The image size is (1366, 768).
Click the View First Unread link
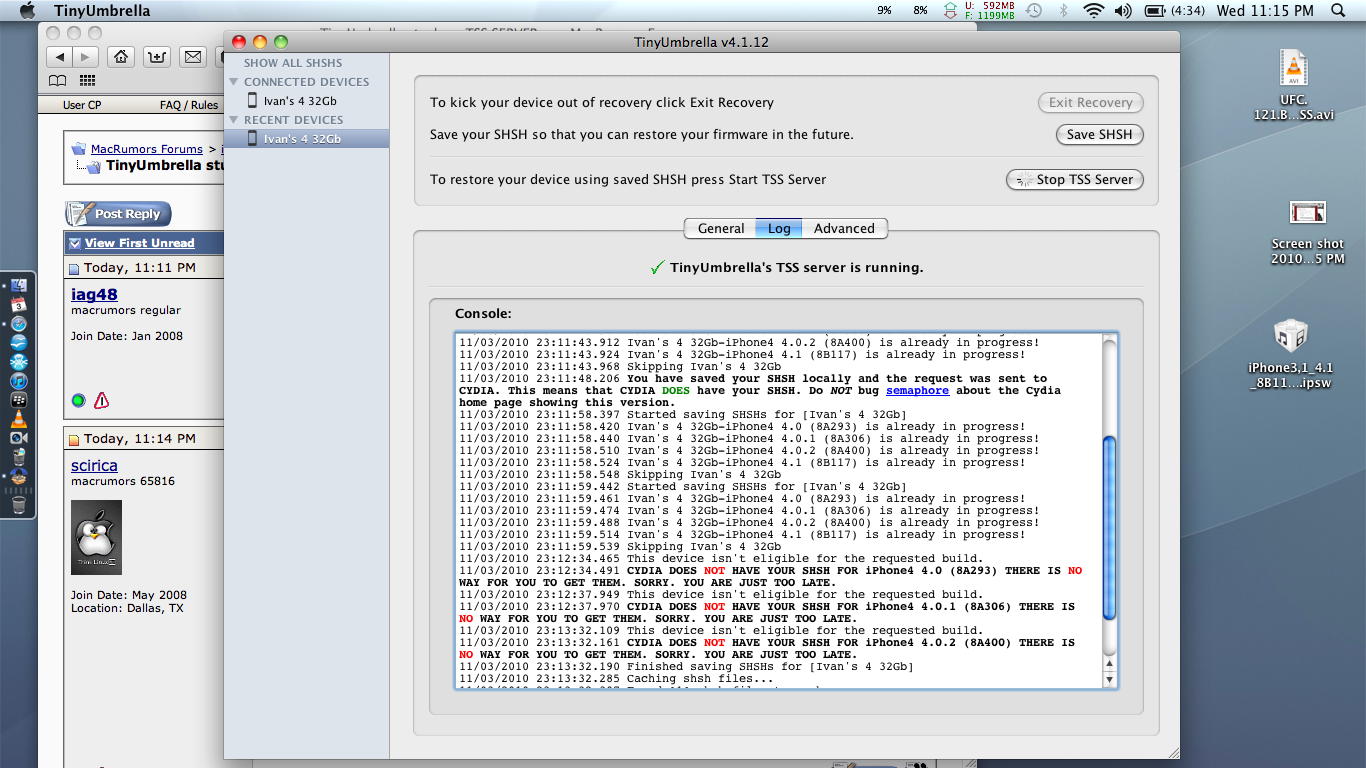click(x=139, y=243)
